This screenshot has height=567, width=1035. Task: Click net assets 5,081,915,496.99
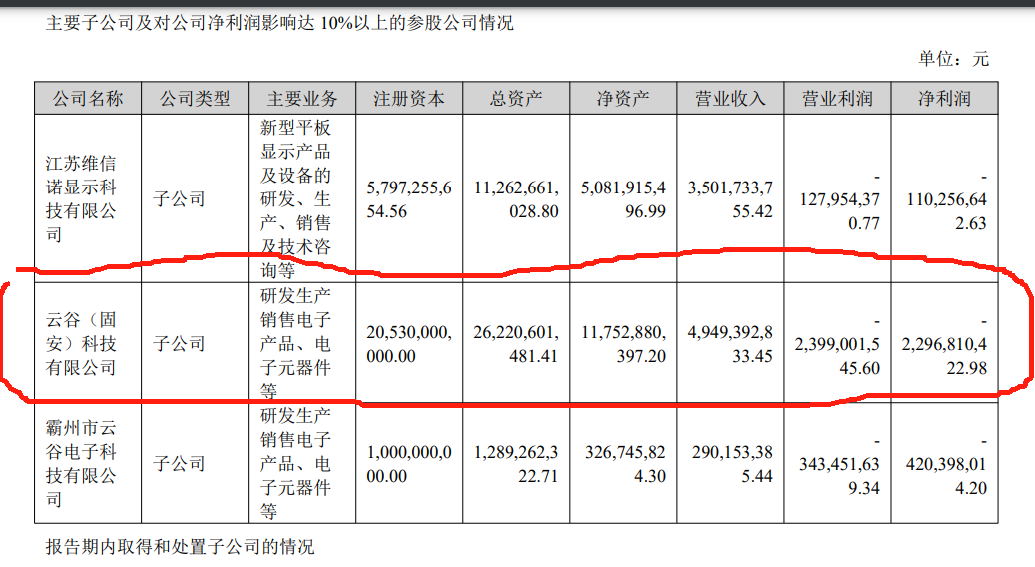[x=623, y=199]
